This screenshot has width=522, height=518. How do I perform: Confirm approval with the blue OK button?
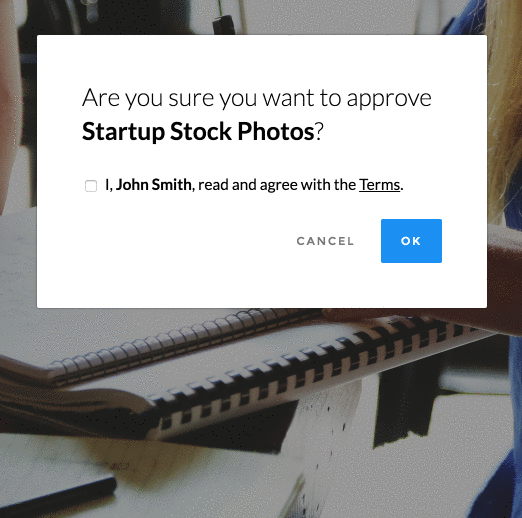pos(411,241)
